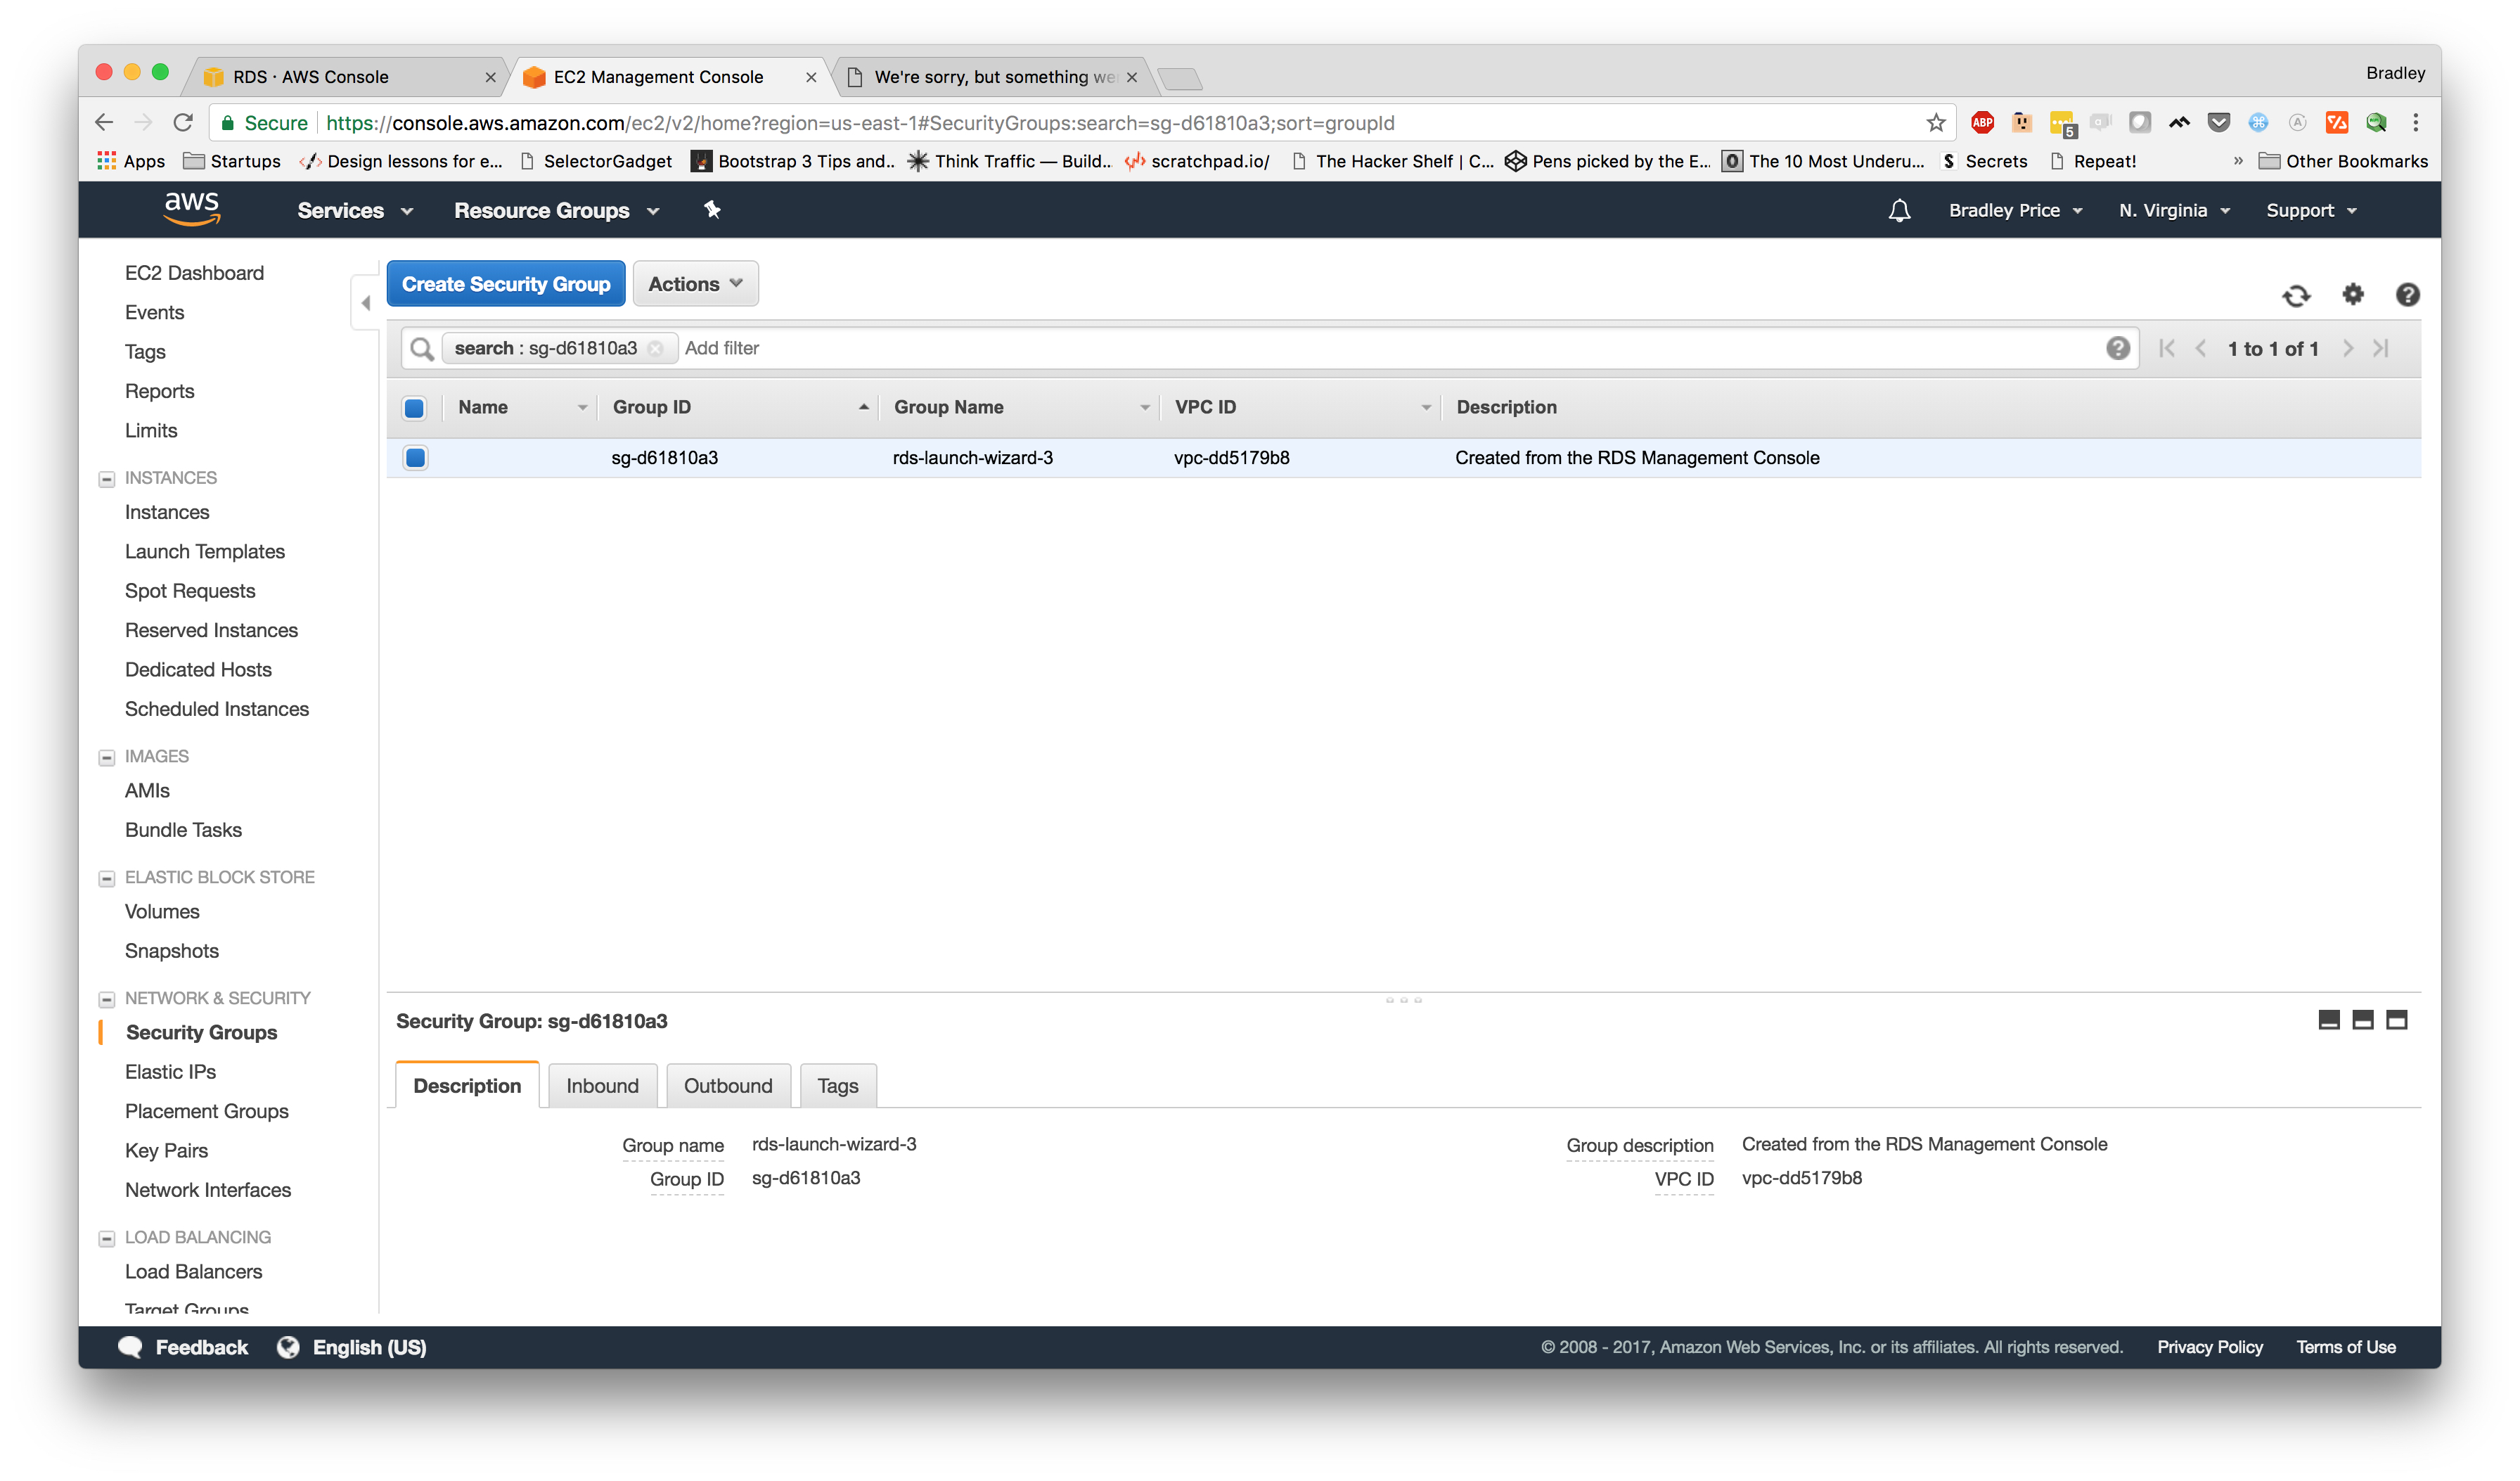Click the browser address bar URL
The image size is (2520, 1481).
tap(860, 123)
